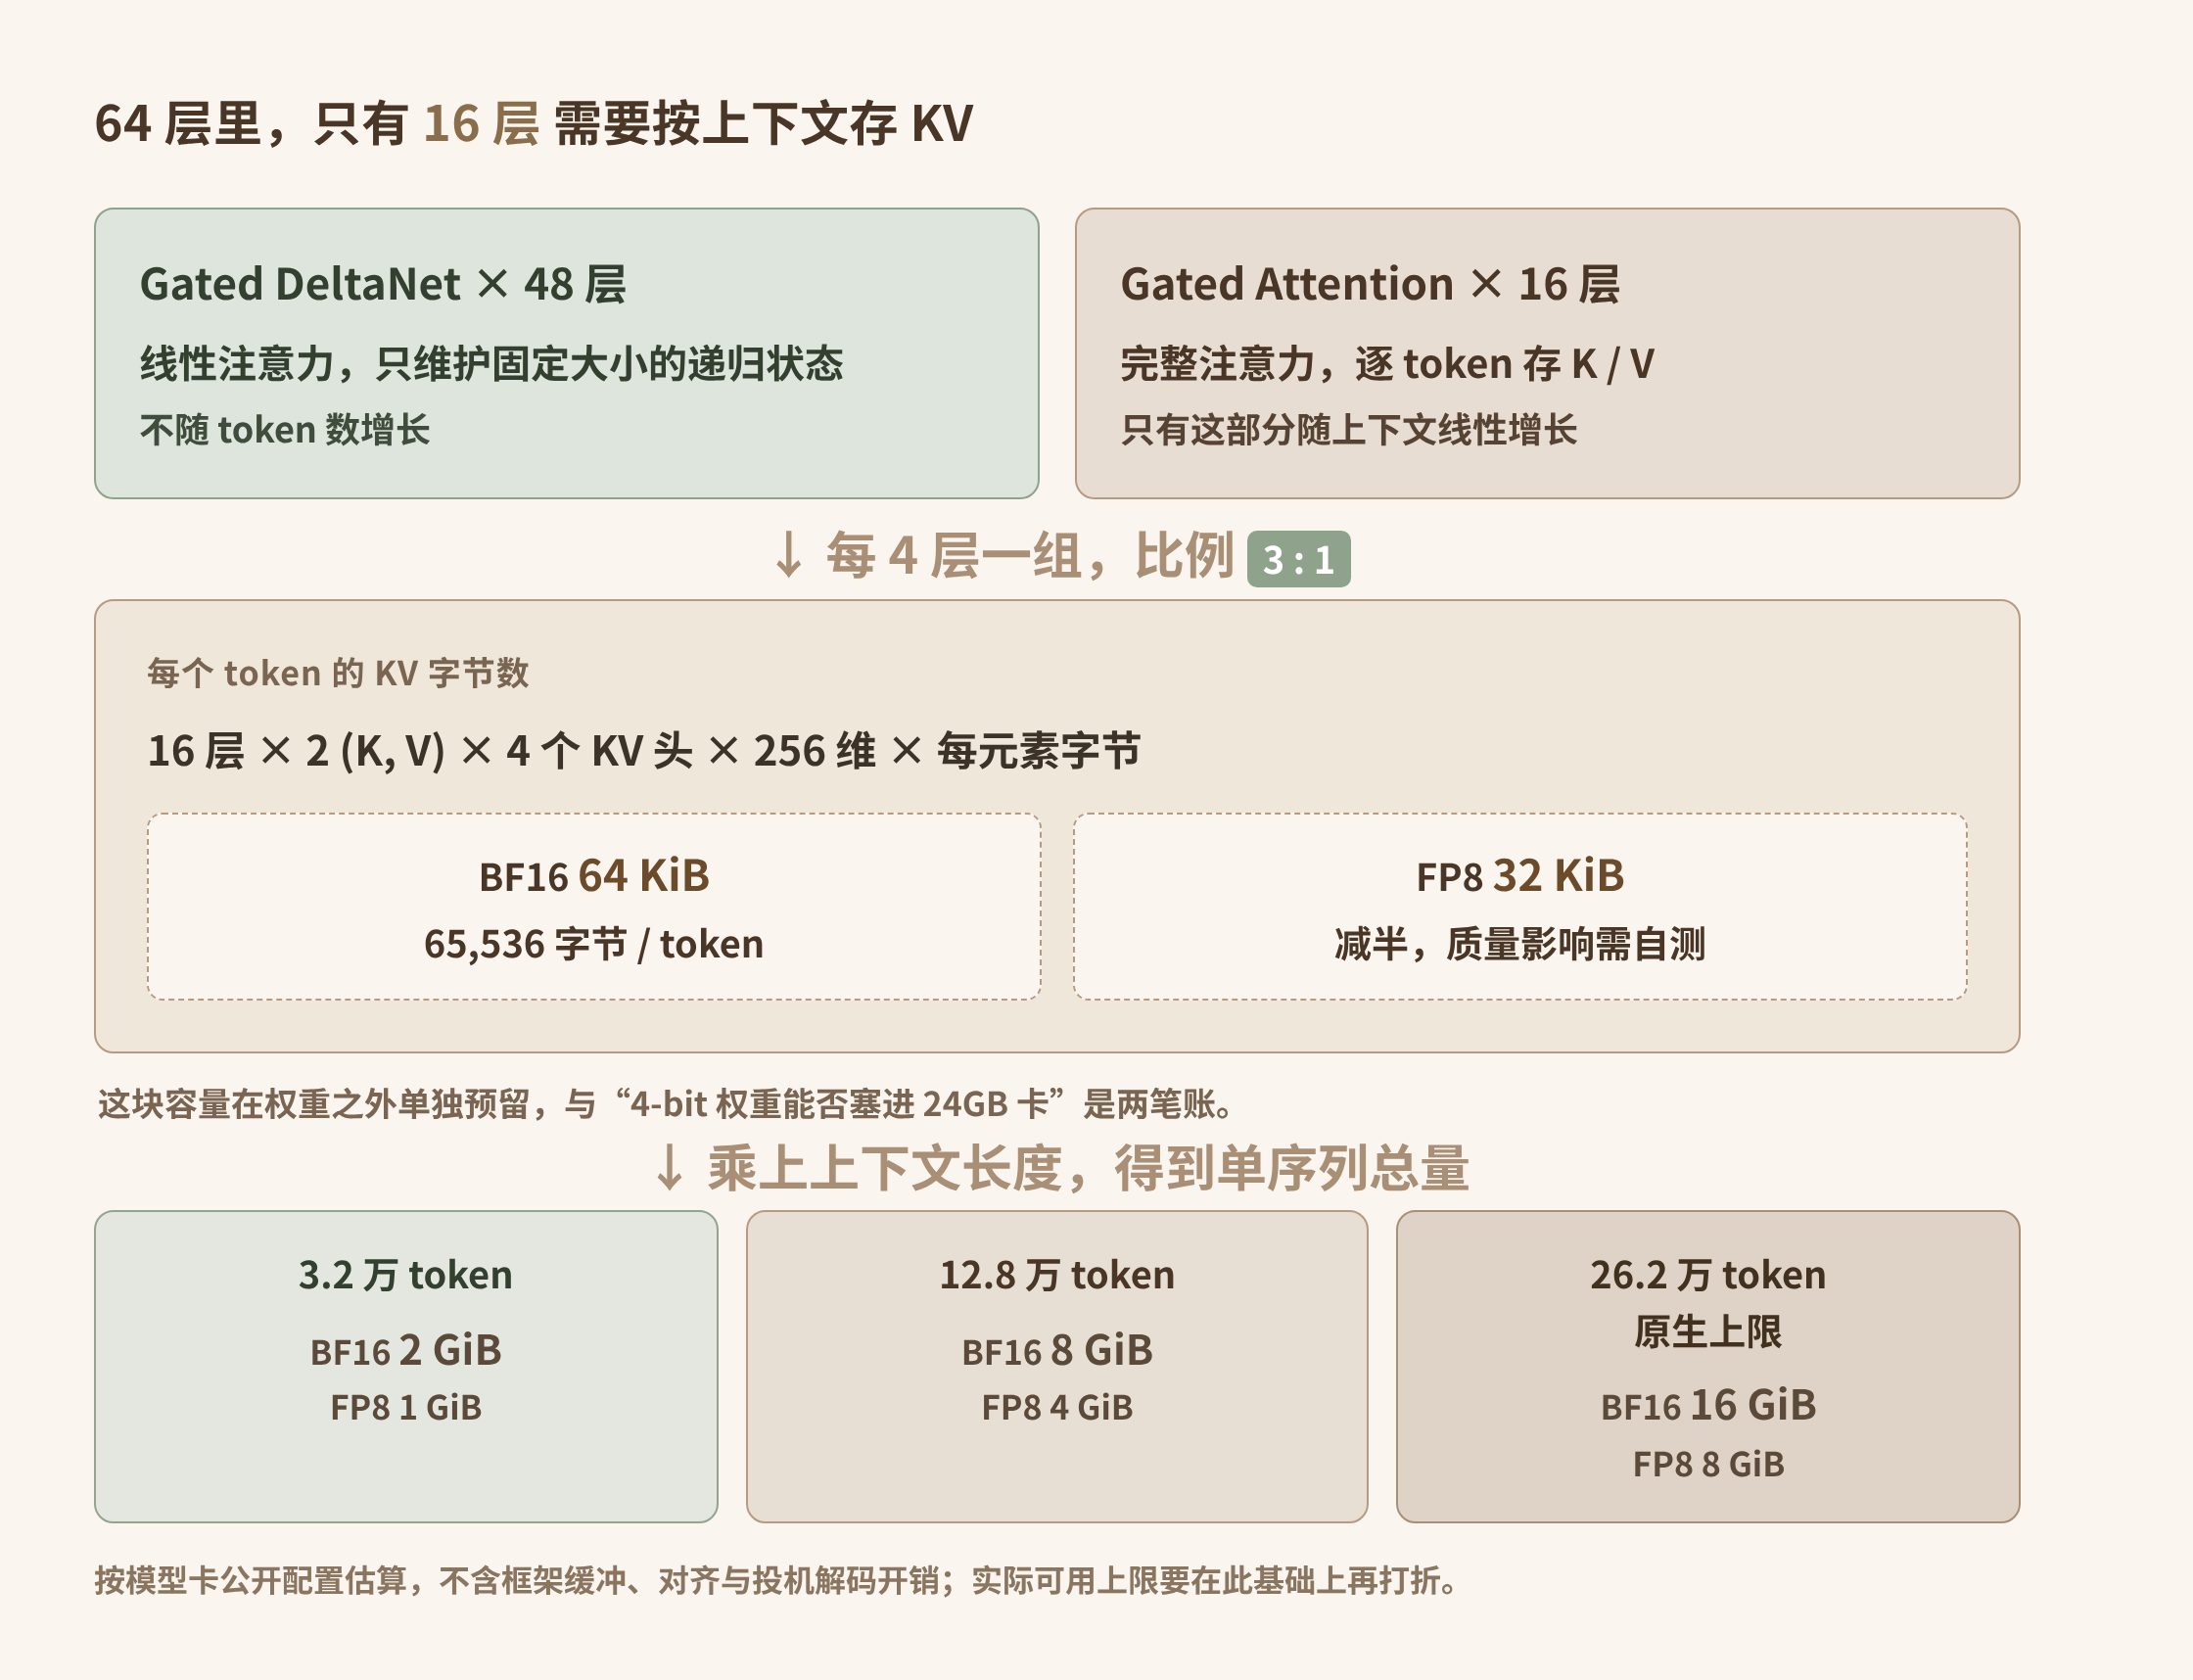Click '减半，质量影响需自测' note
The image size is (2193, 1680).
1520,944
